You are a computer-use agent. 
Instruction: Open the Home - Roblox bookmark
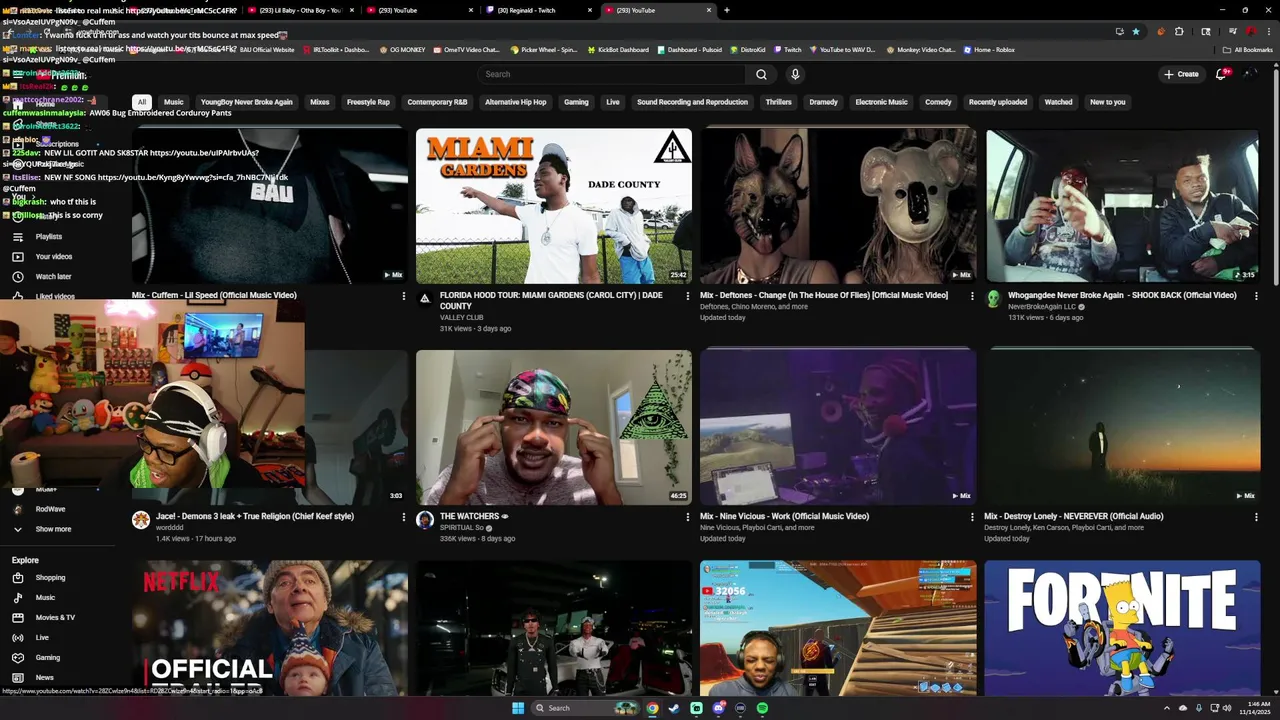point(989,50)
